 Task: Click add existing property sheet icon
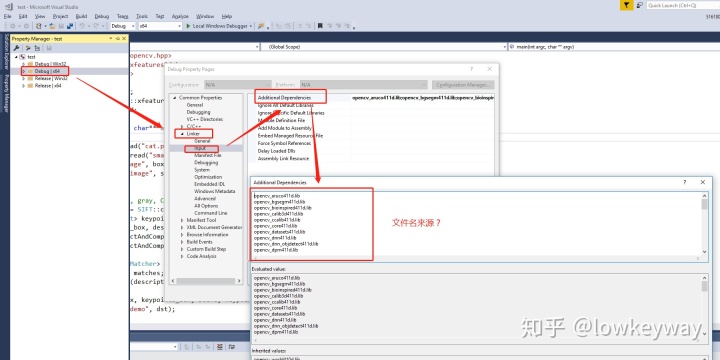pyautogui.click(x=37, y=48)
